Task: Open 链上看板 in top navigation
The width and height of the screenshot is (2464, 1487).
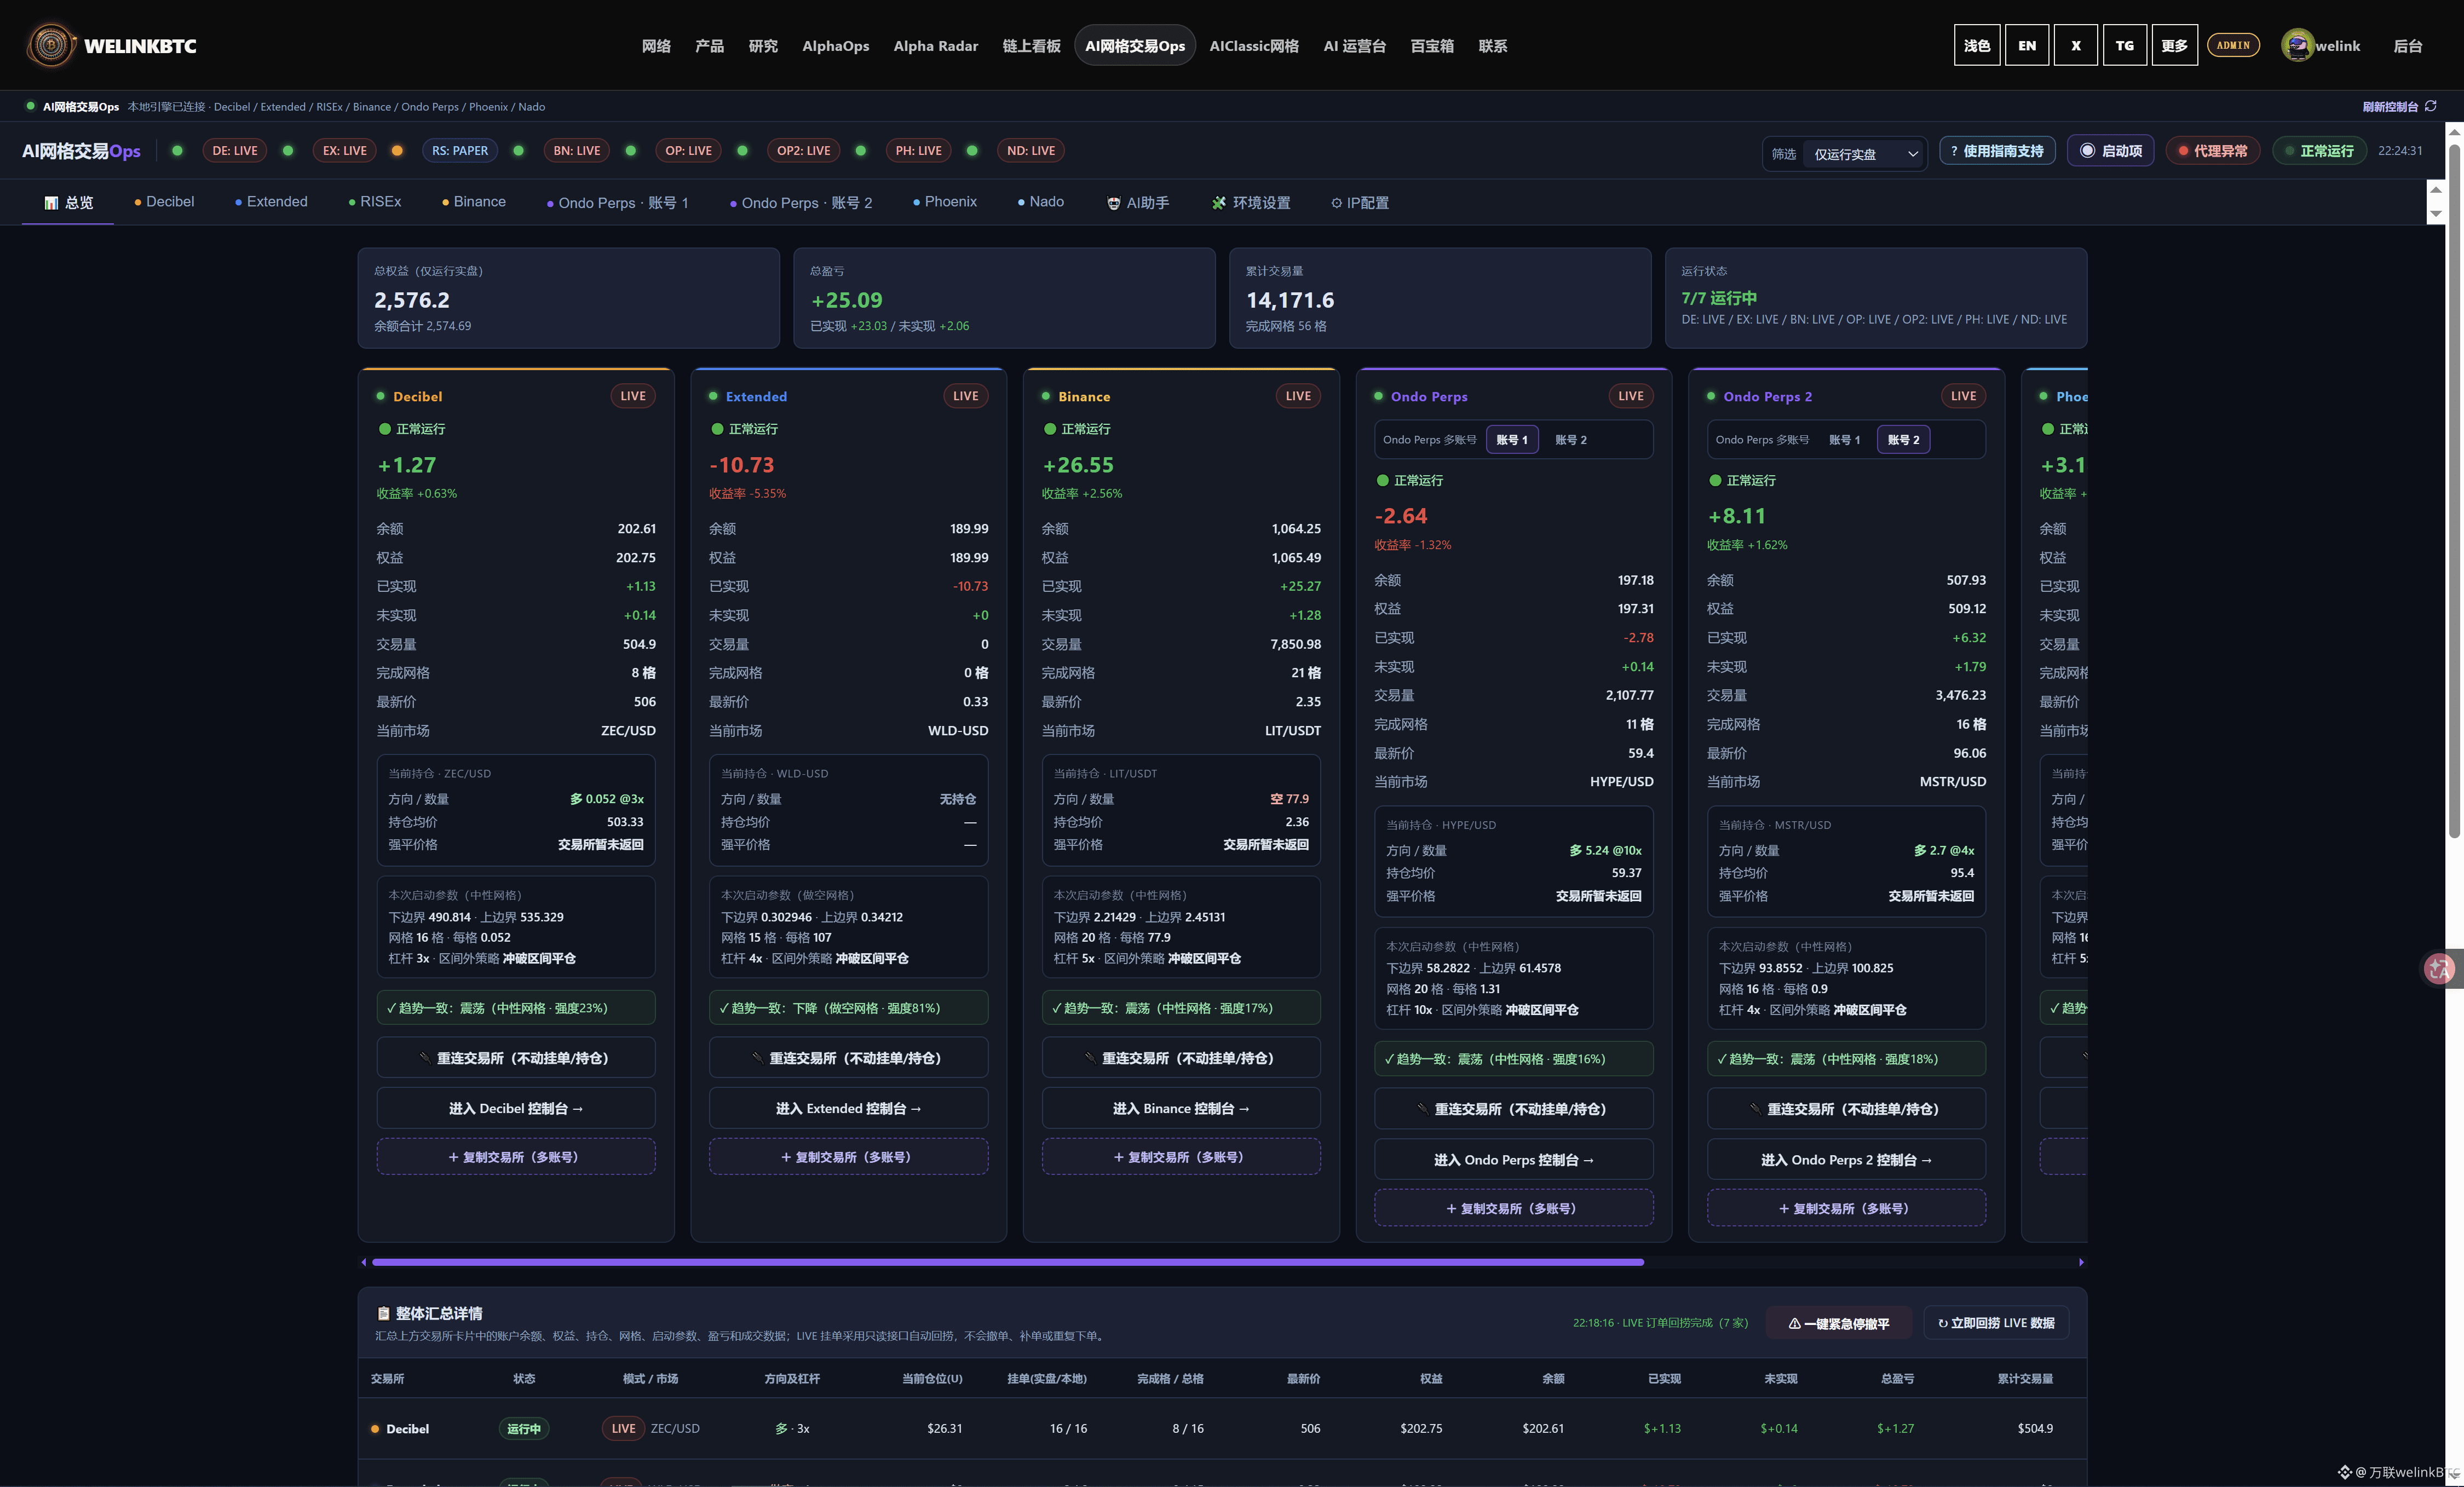Action: [1031, 46]
